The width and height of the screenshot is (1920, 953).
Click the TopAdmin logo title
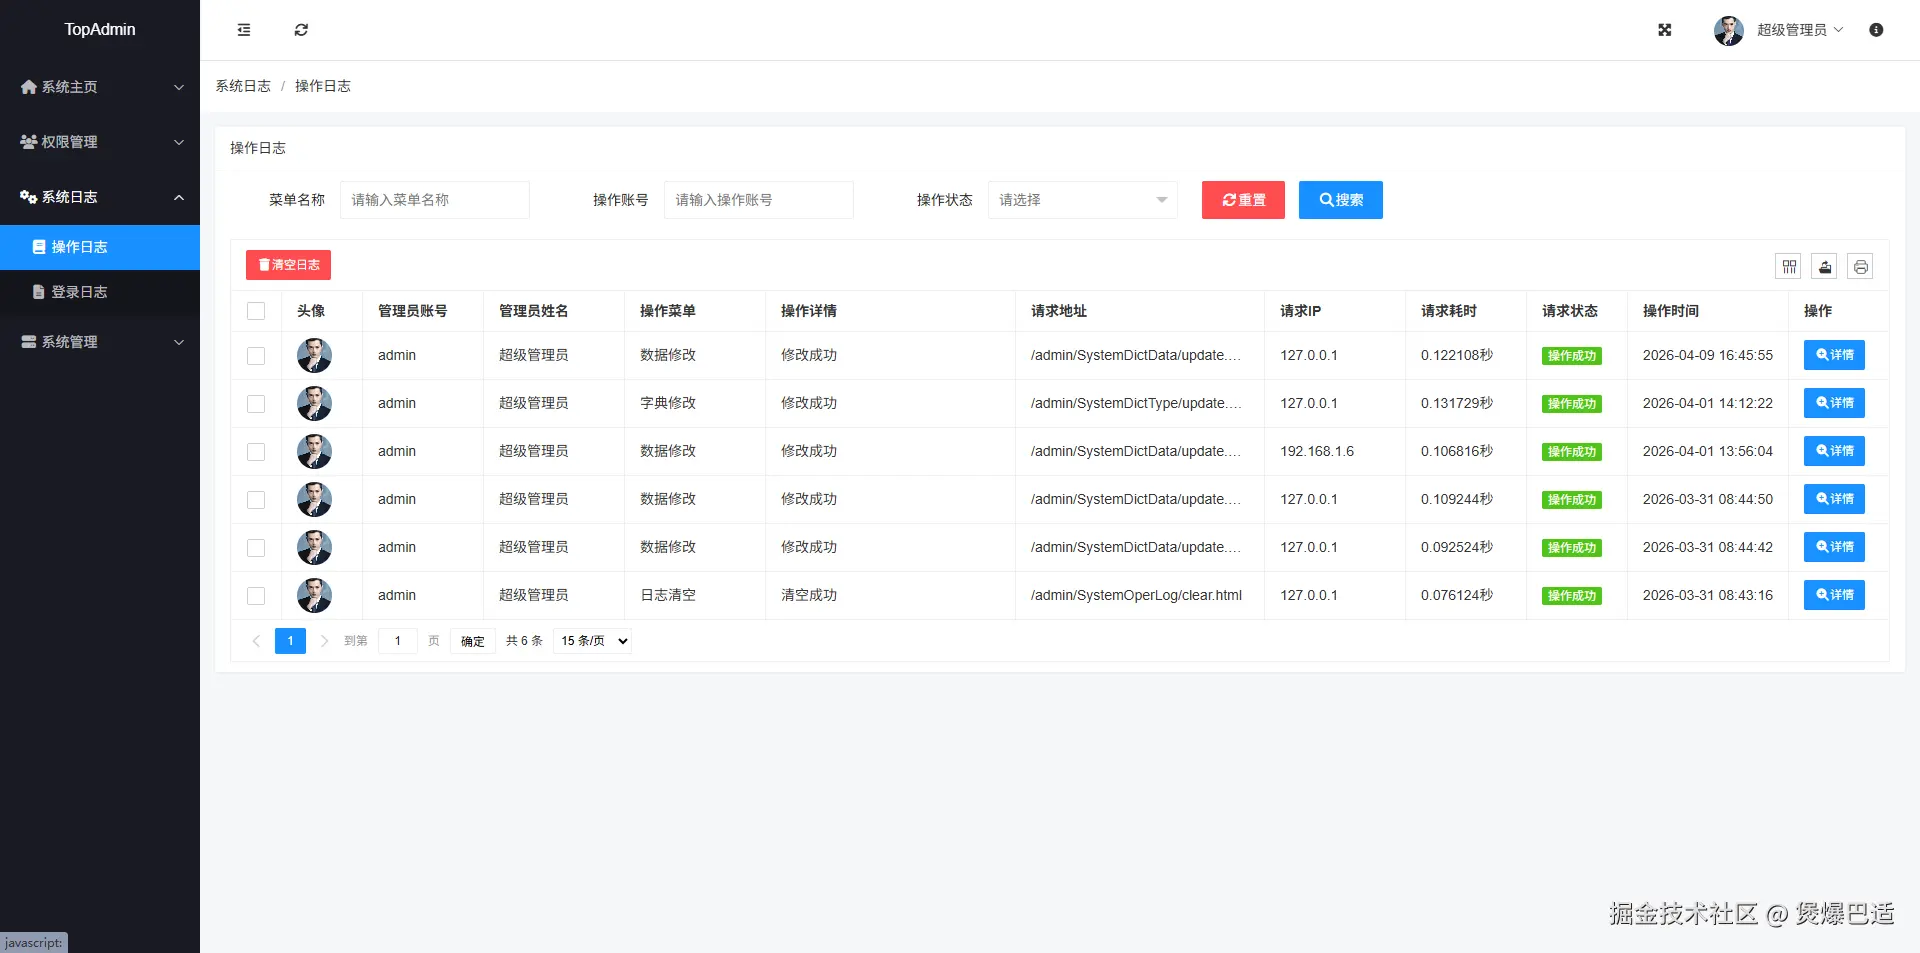click(100, 30)
